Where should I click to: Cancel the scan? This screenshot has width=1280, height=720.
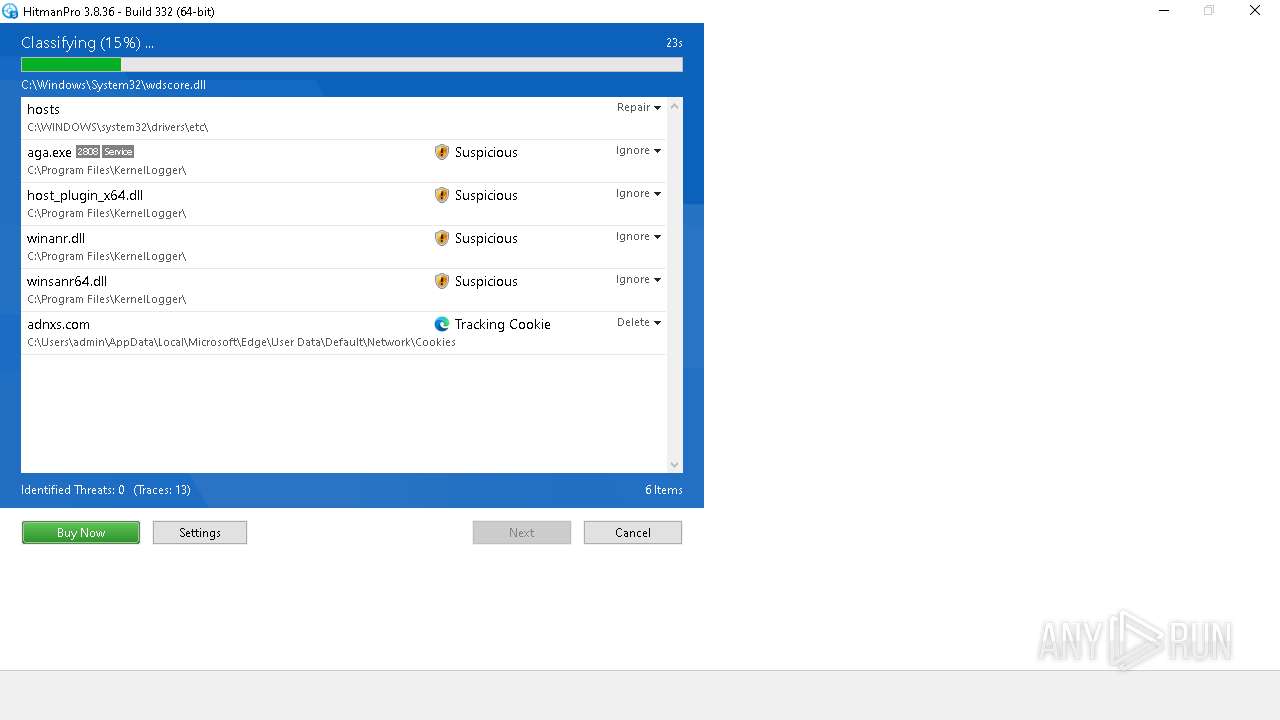(x=633, y=533)
